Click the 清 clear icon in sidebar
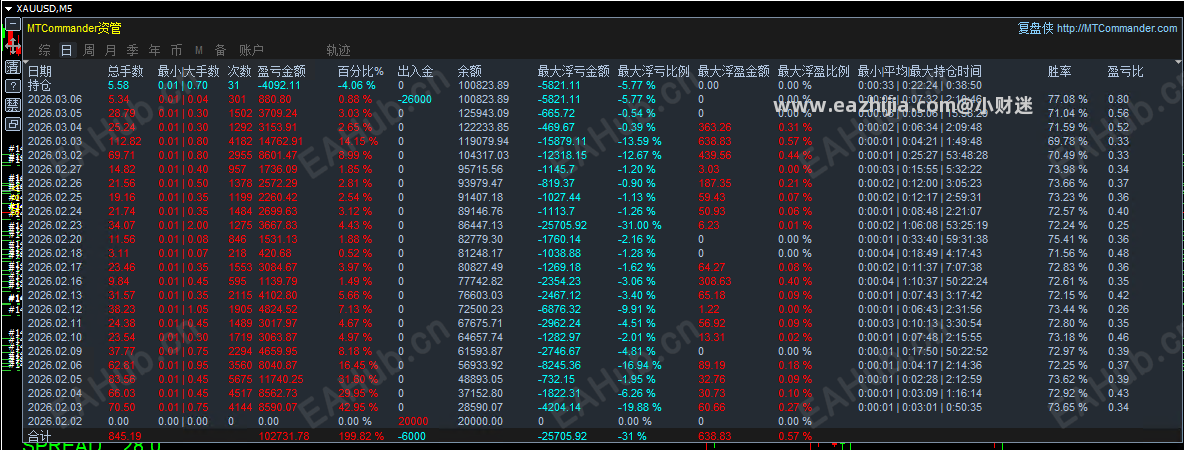 pyautogui.click(x=13, y=66)
